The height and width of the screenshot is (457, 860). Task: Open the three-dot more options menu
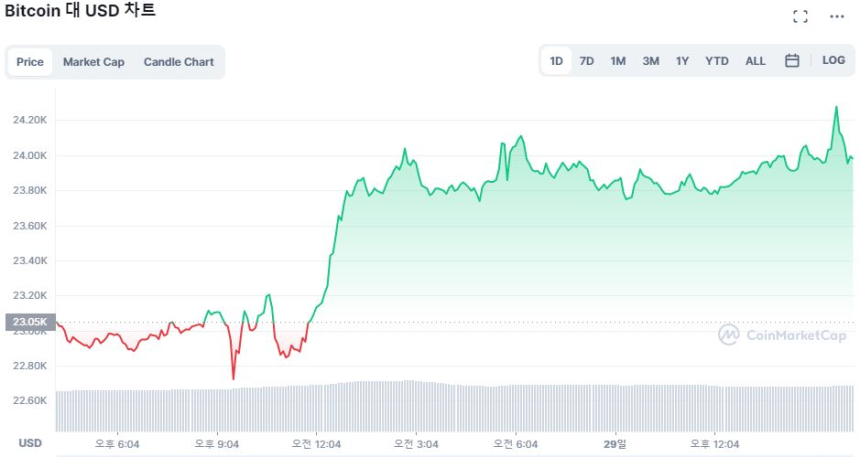tap(836, 16)
